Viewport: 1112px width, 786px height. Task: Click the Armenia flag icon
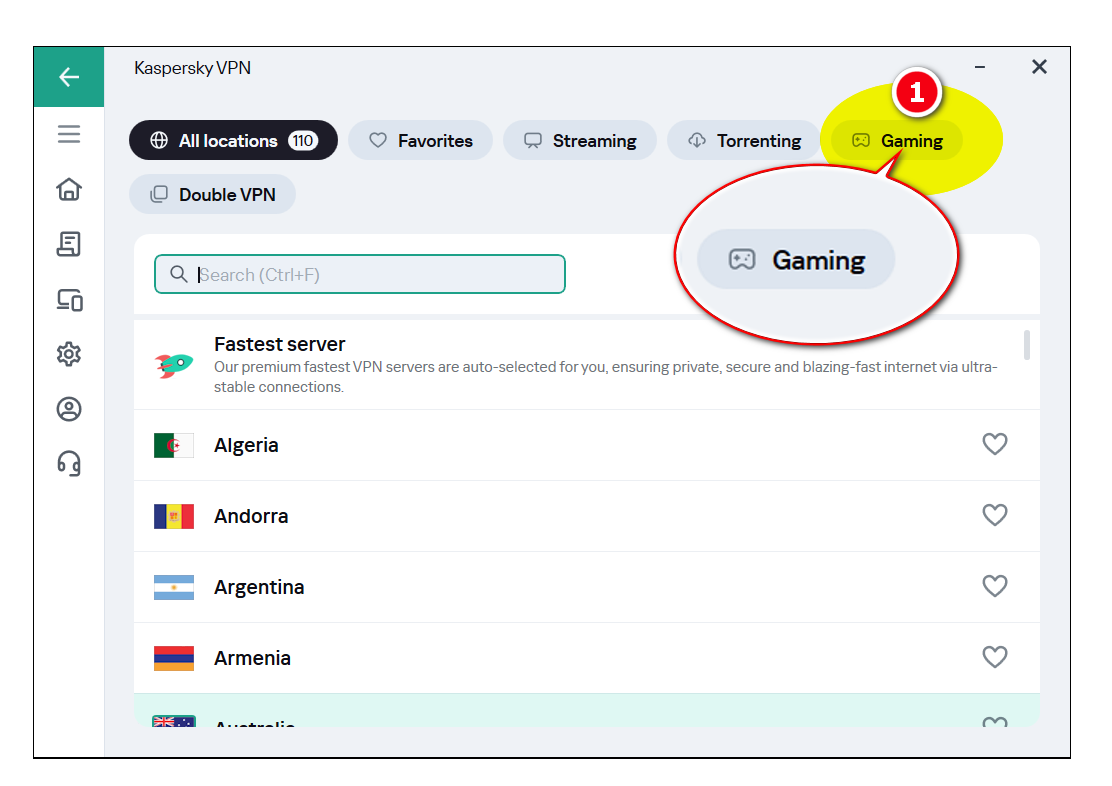(x=174, y=658)
